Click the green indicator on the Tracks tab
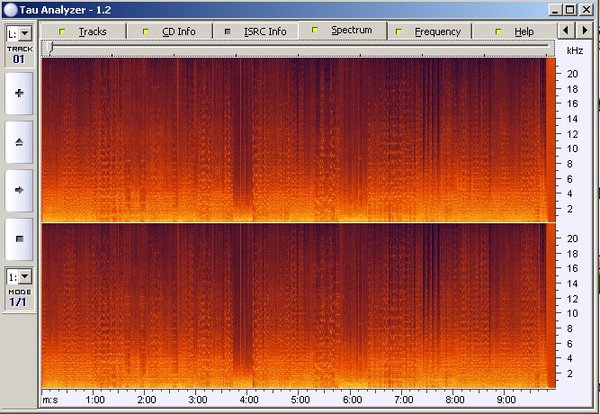This screenshot has height=414, width=600. (x=62, y=31)
